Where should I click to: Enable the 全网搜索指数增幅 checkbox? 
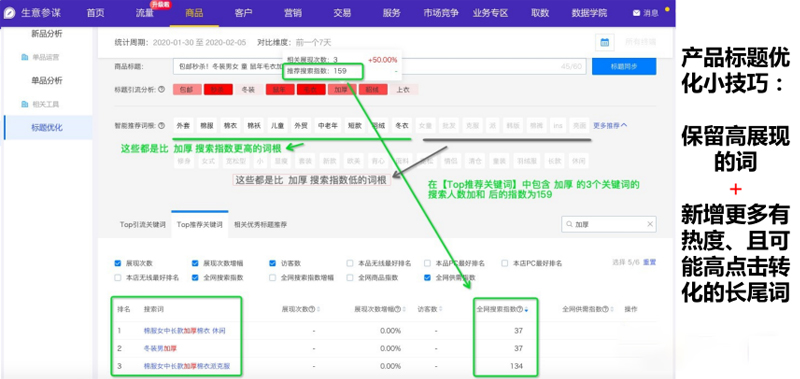[272, 278]
